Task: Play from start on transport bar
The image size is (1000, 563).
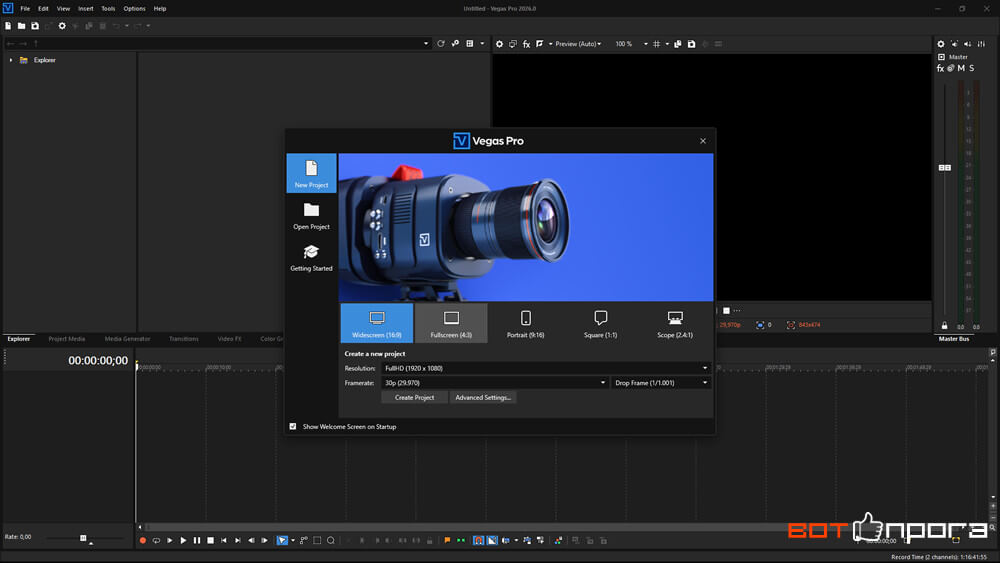Action: point(170,541)
